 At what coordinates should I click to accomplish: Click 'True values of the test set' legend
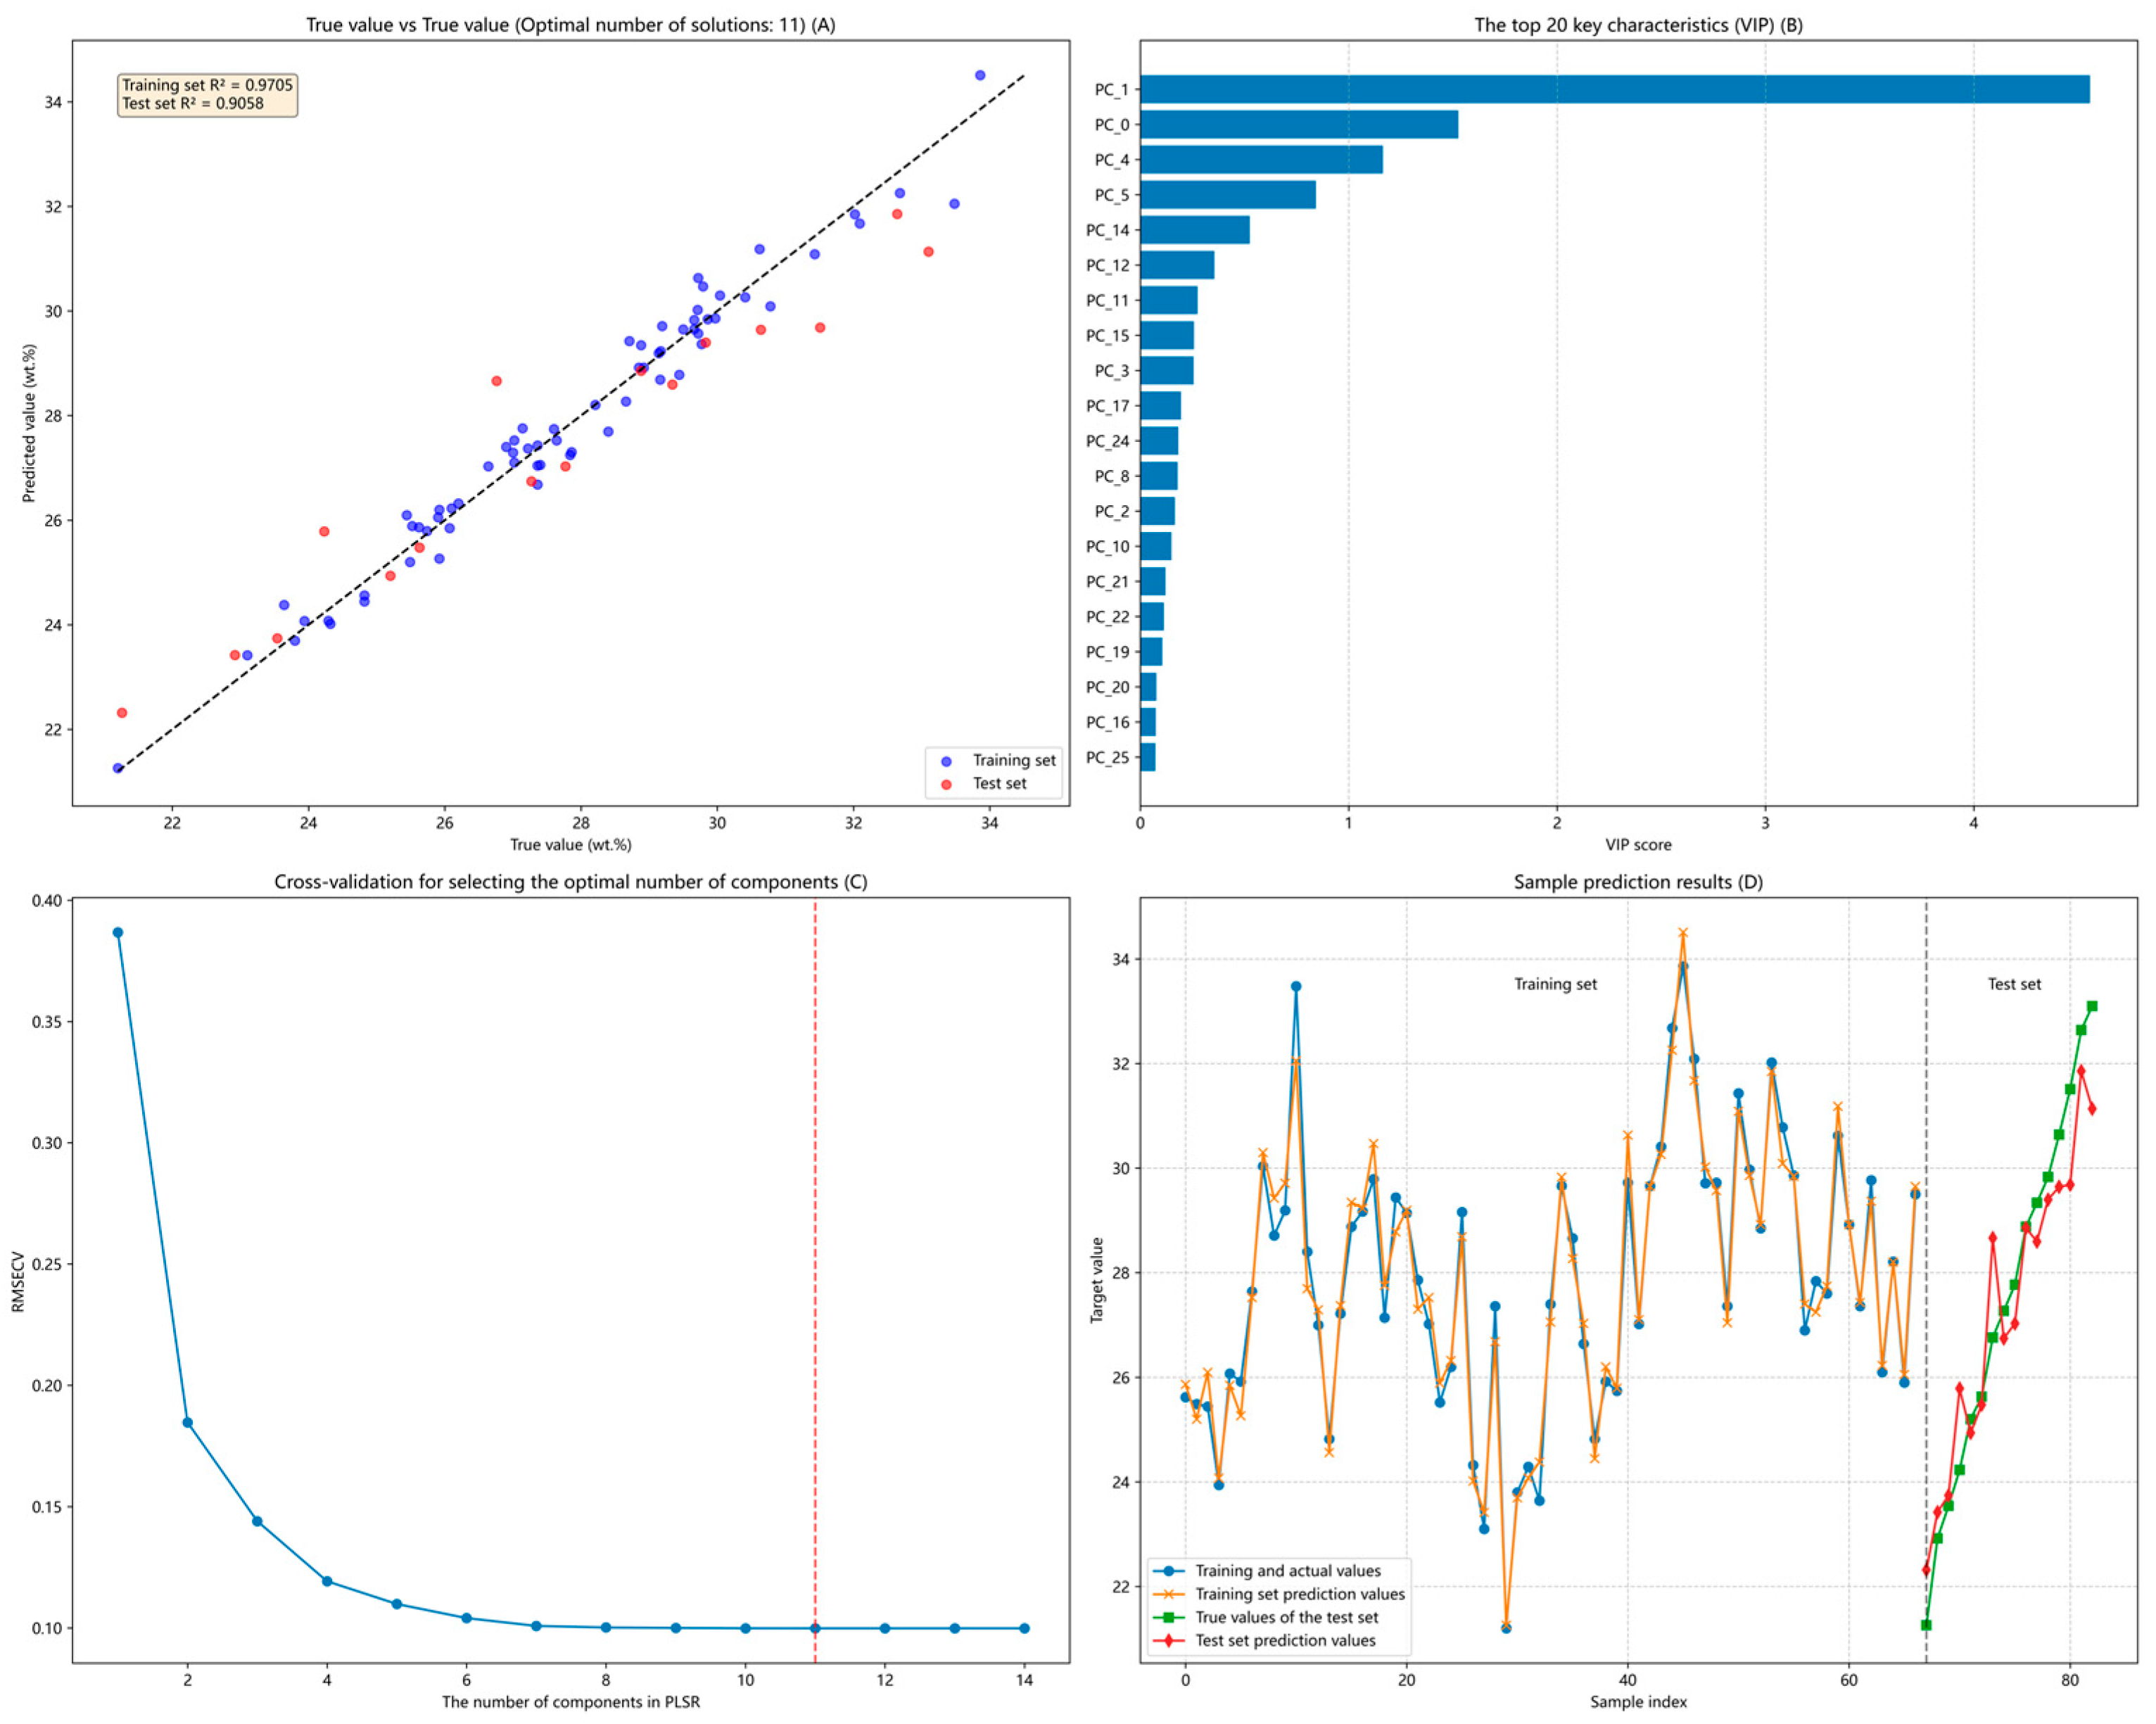pyautogui.click(x=1286, y=1617)
